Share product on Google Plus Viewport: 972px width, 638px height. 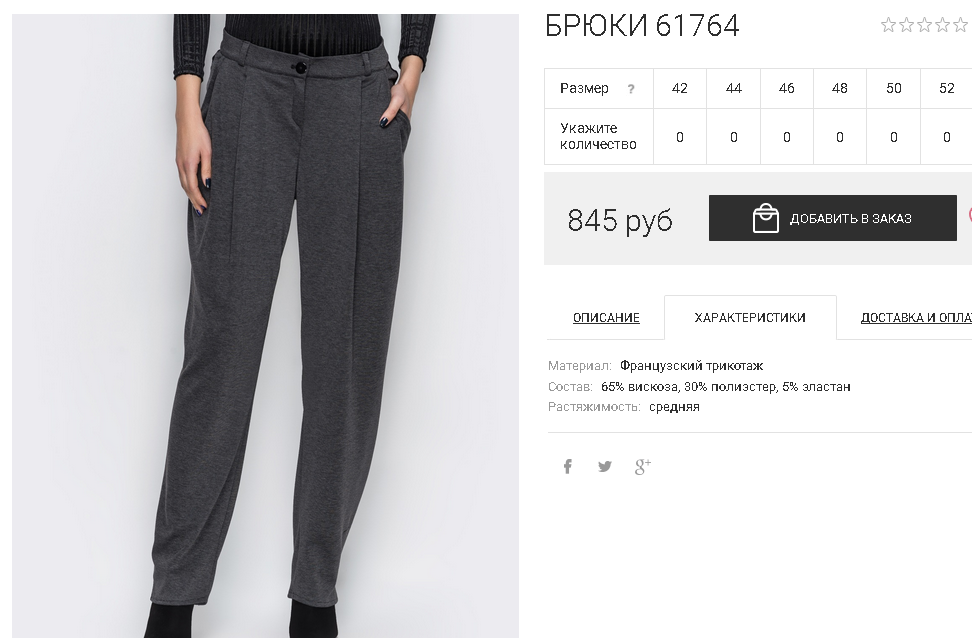coord(642,466)
